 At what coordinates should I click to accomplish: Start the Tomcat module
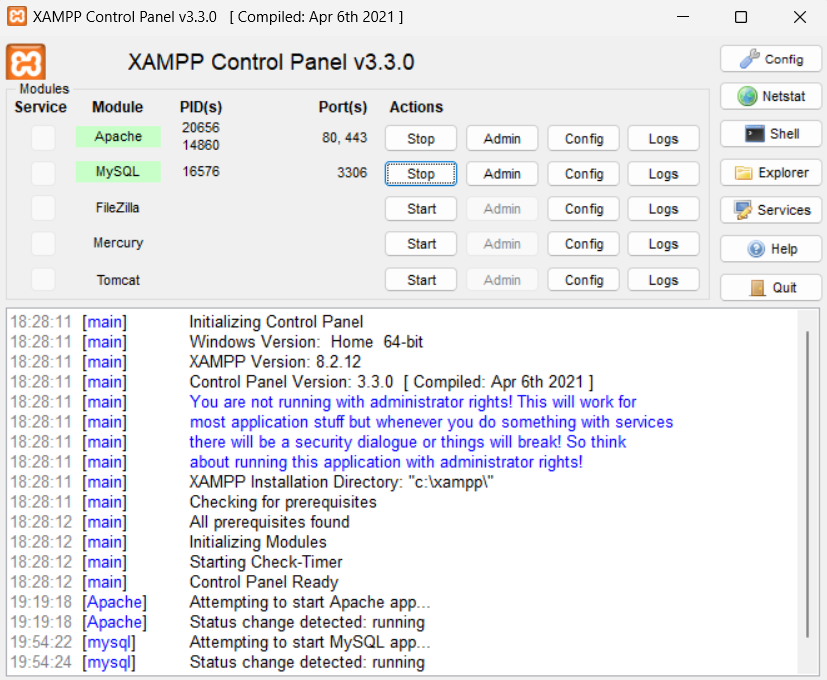click(420, 279)
